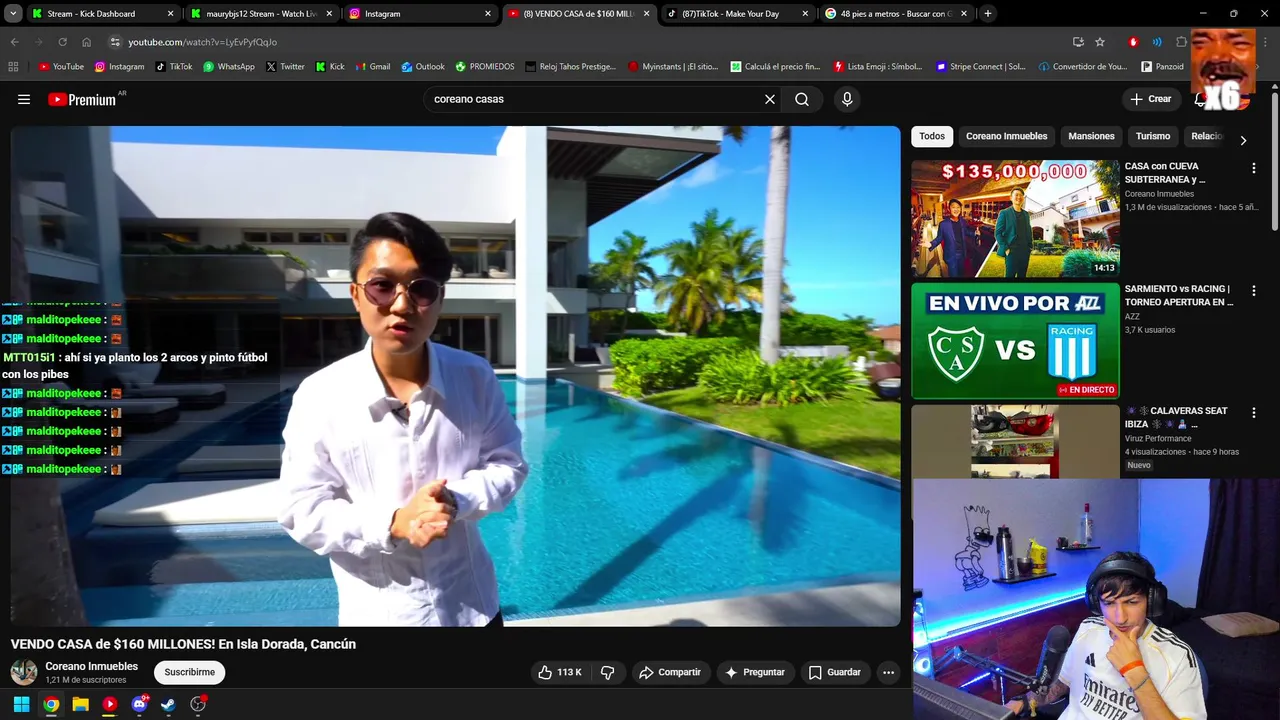Dislike the video with thumbs down
This screenshot has height=720, width=1280.
[x=607, y=672]
